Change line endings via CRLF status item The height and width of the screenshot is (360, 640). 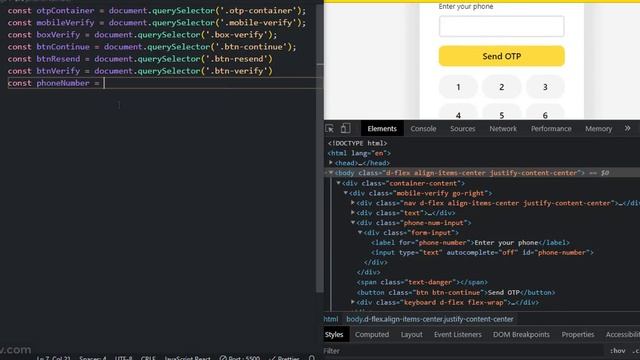click(x=148, y=358)
